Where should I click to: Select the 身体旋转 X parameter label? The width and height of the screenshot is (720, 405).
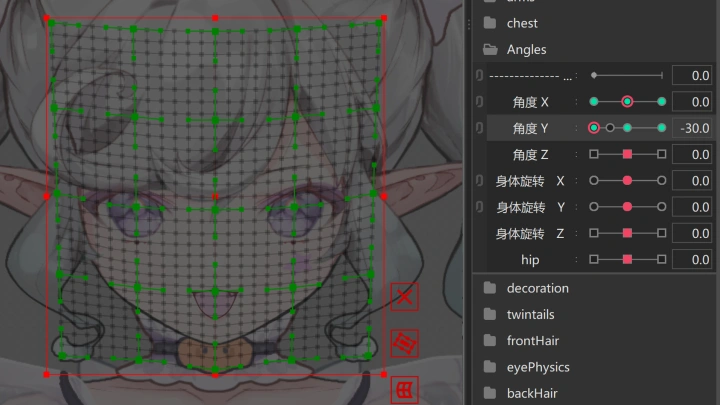(x=530, y=181)
